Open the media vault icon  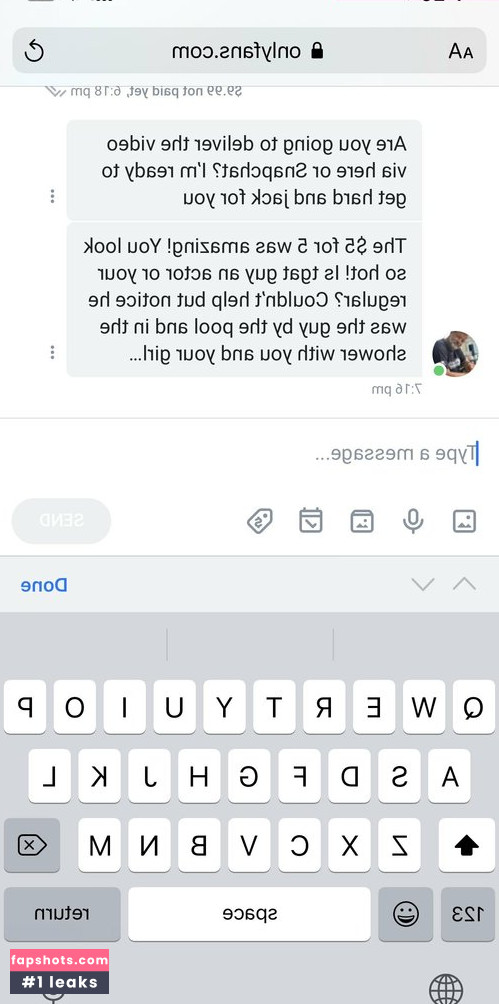click(x=362, y=521)
